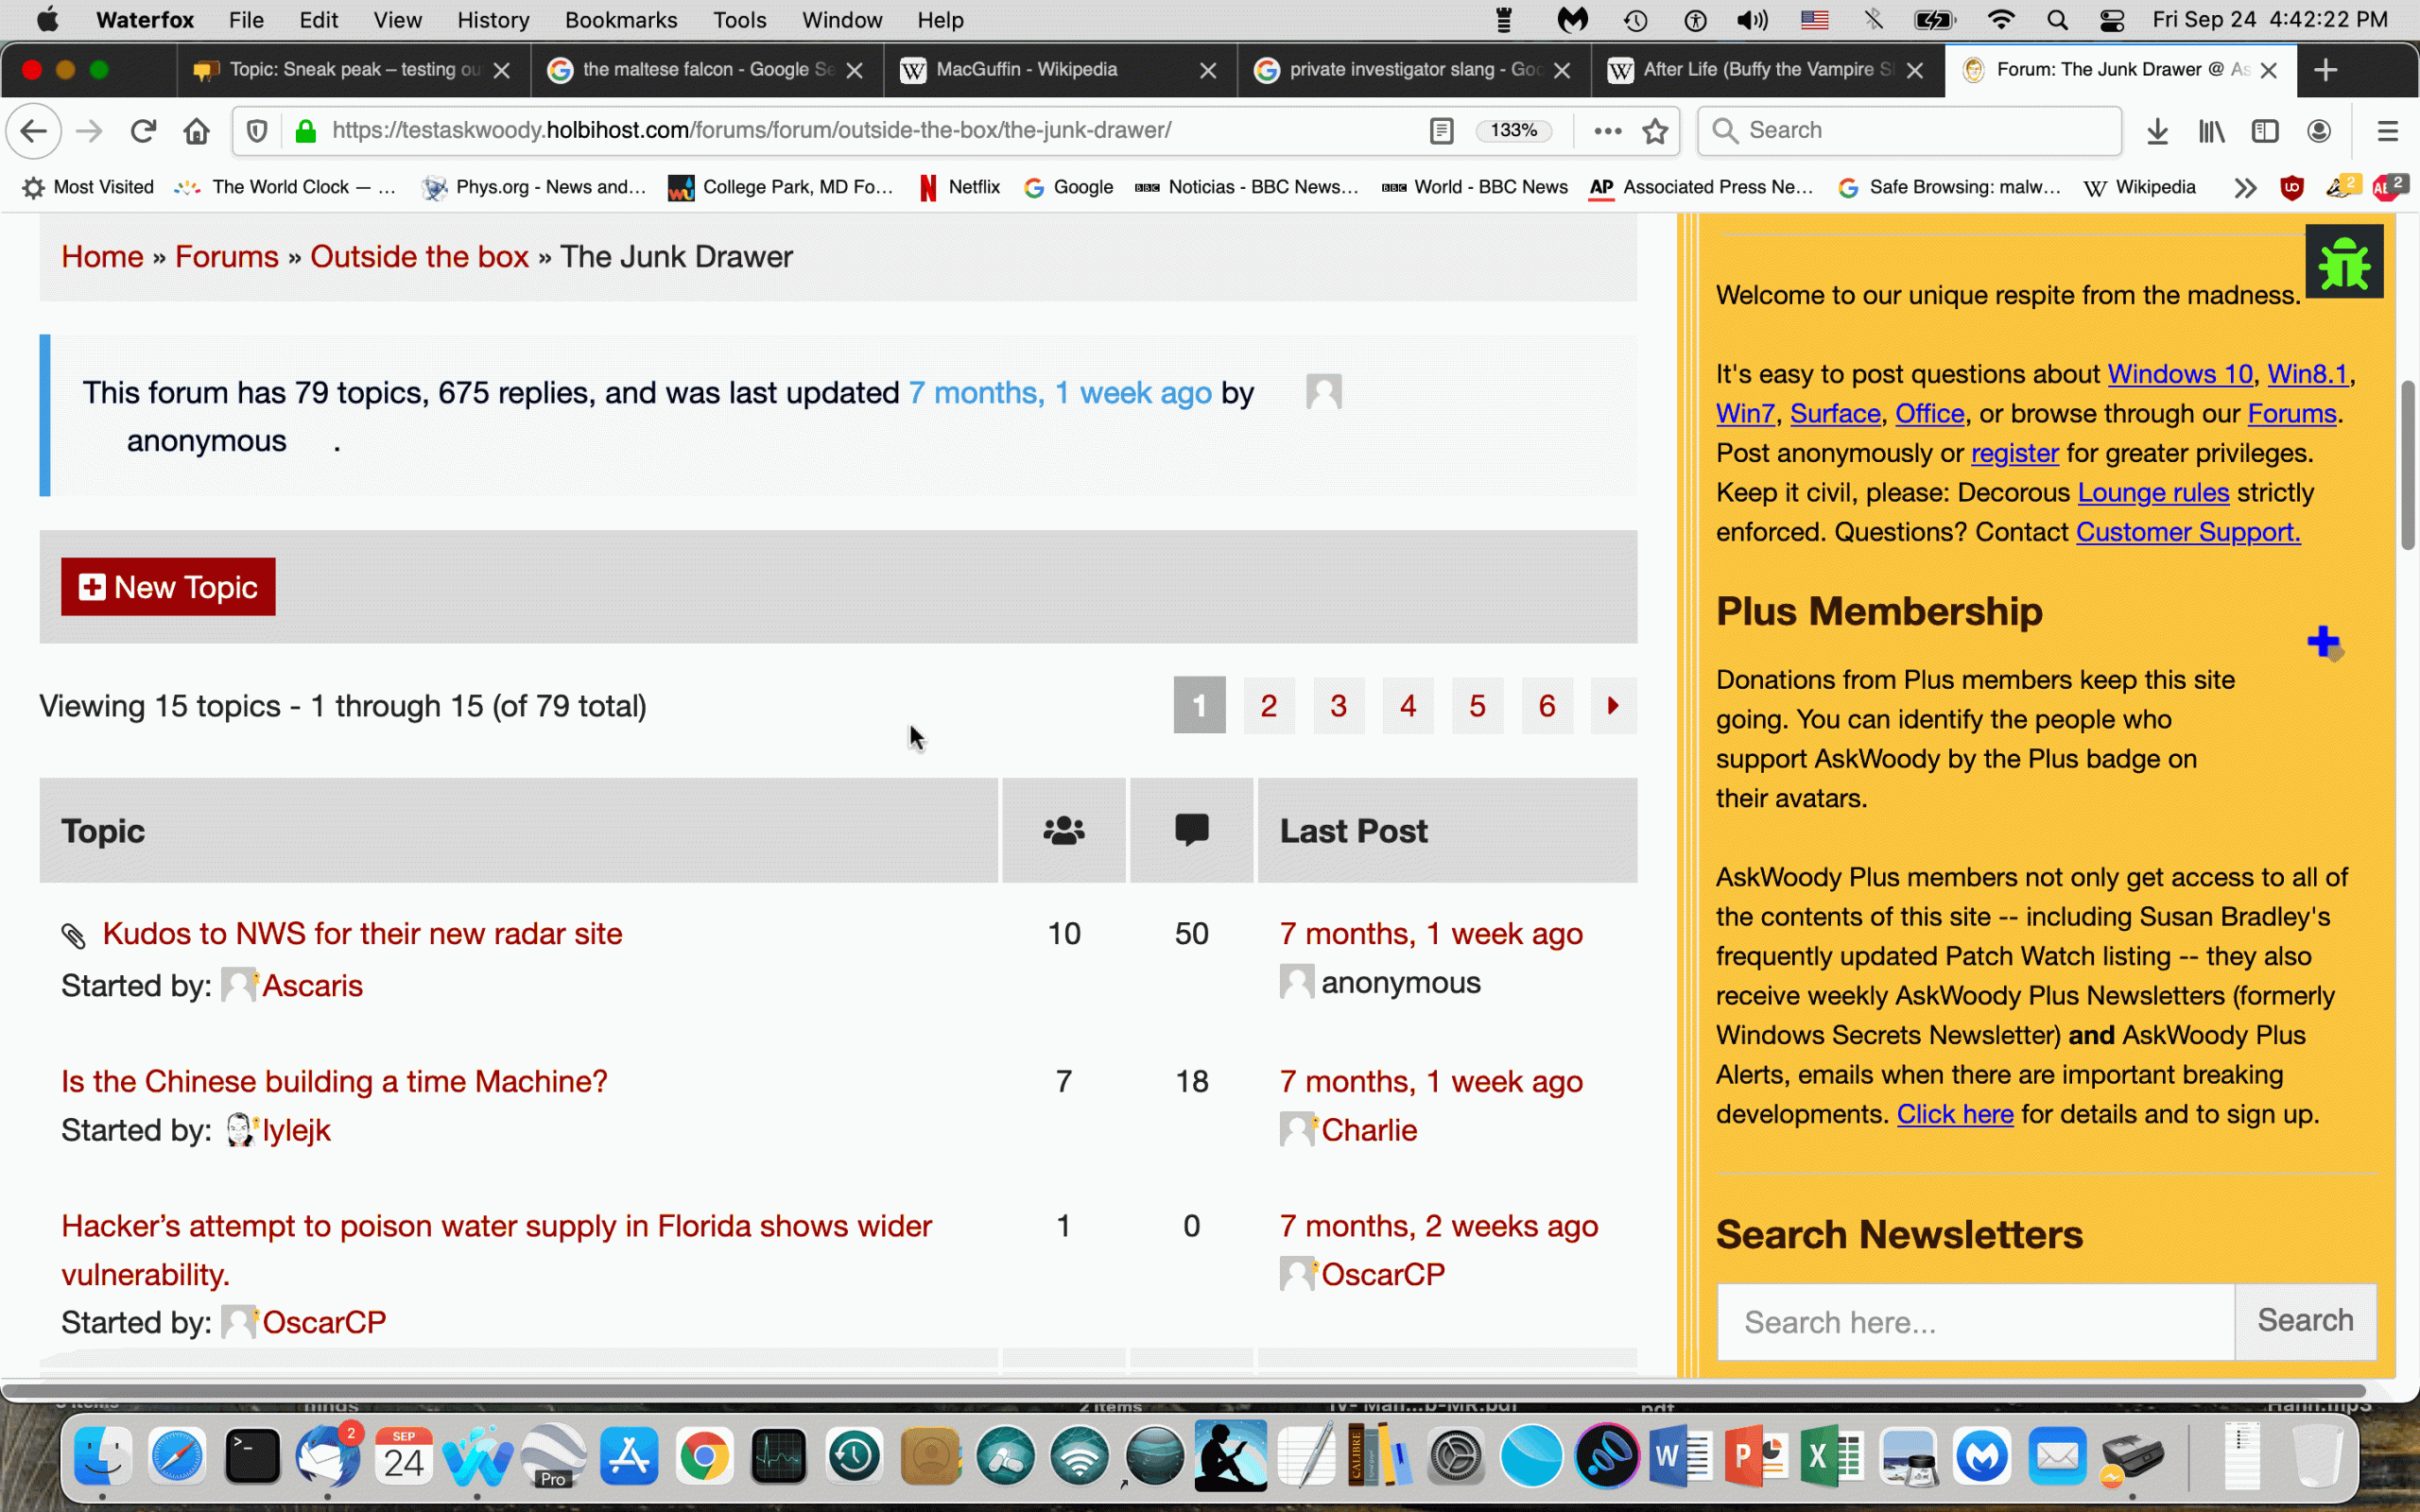Click the green bug report icon
2420x1512 pixels.
tap(2343, 262)
